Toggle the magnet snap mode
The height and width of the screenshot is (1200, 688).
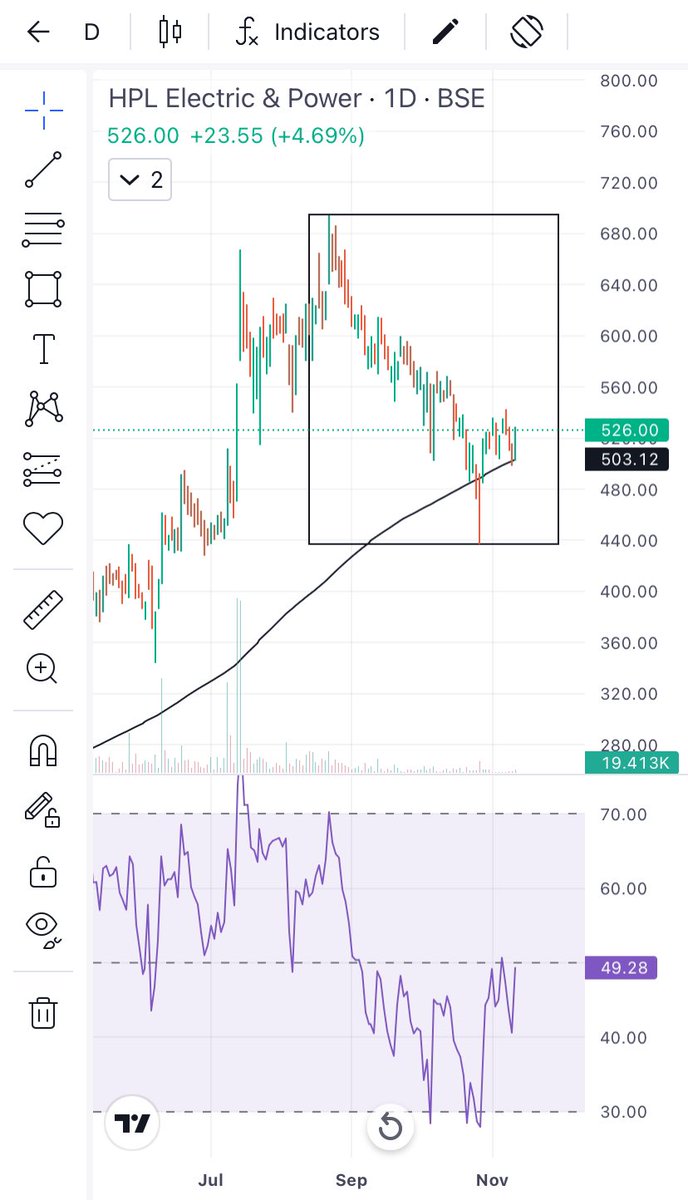coord(43,749)
